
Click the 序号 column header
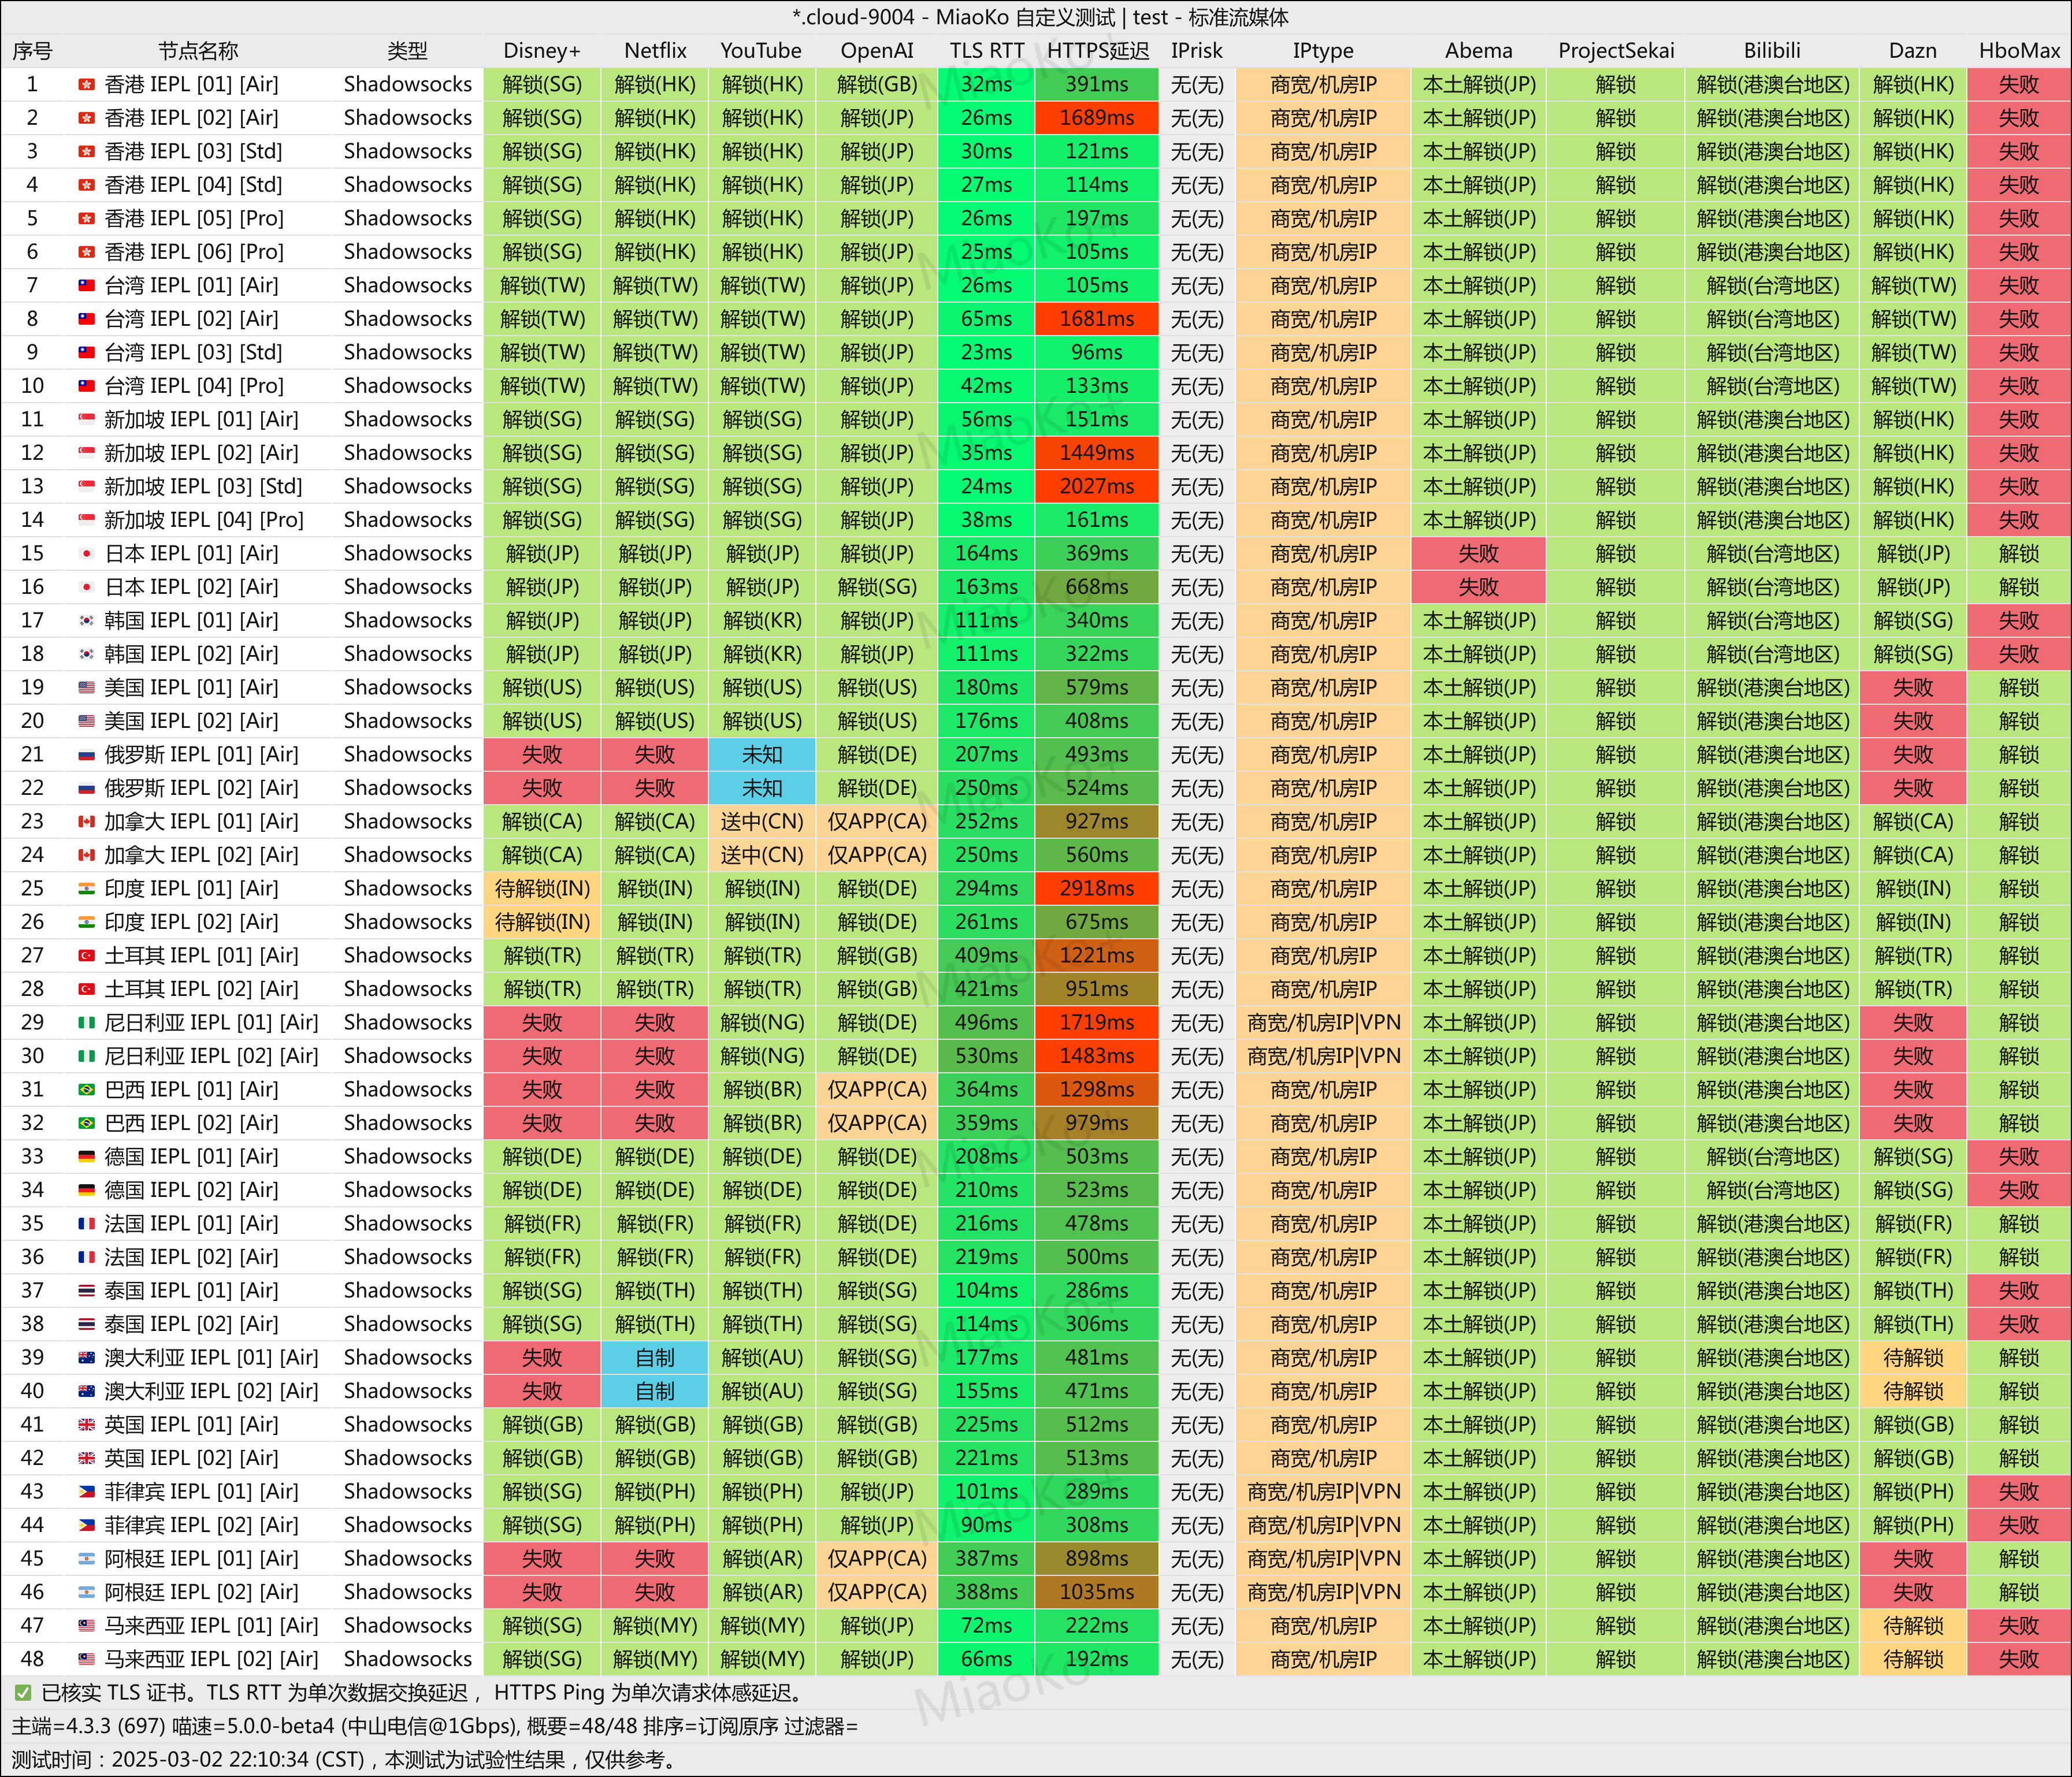(x=32, y=51)
